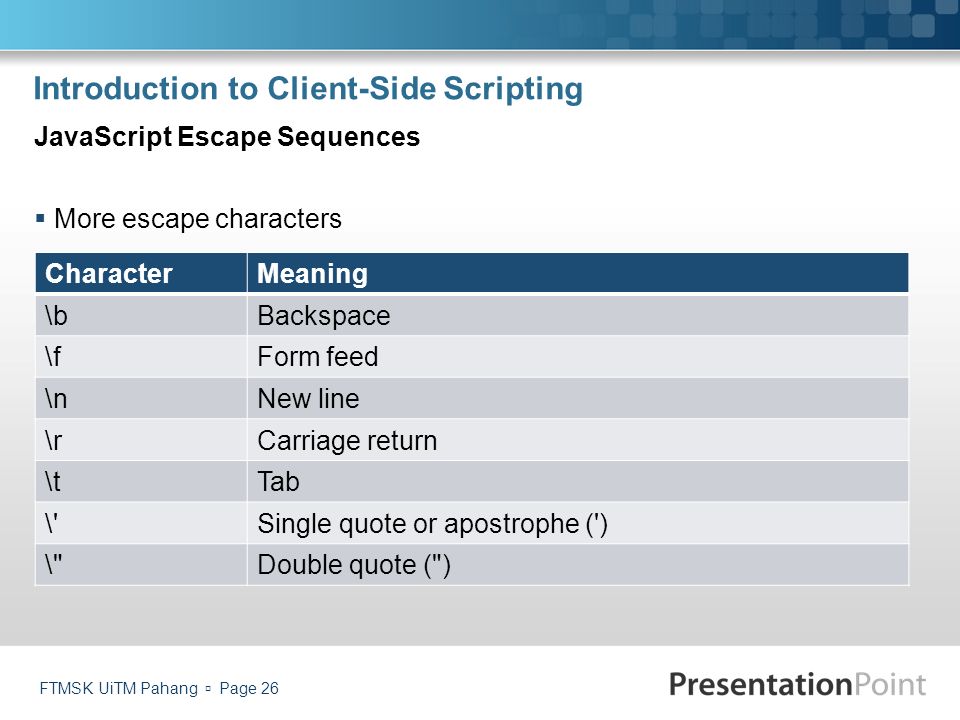Click the Double quote meaning cell
The width and height of the screenshot is (960, 720).
tap(578, 565)
